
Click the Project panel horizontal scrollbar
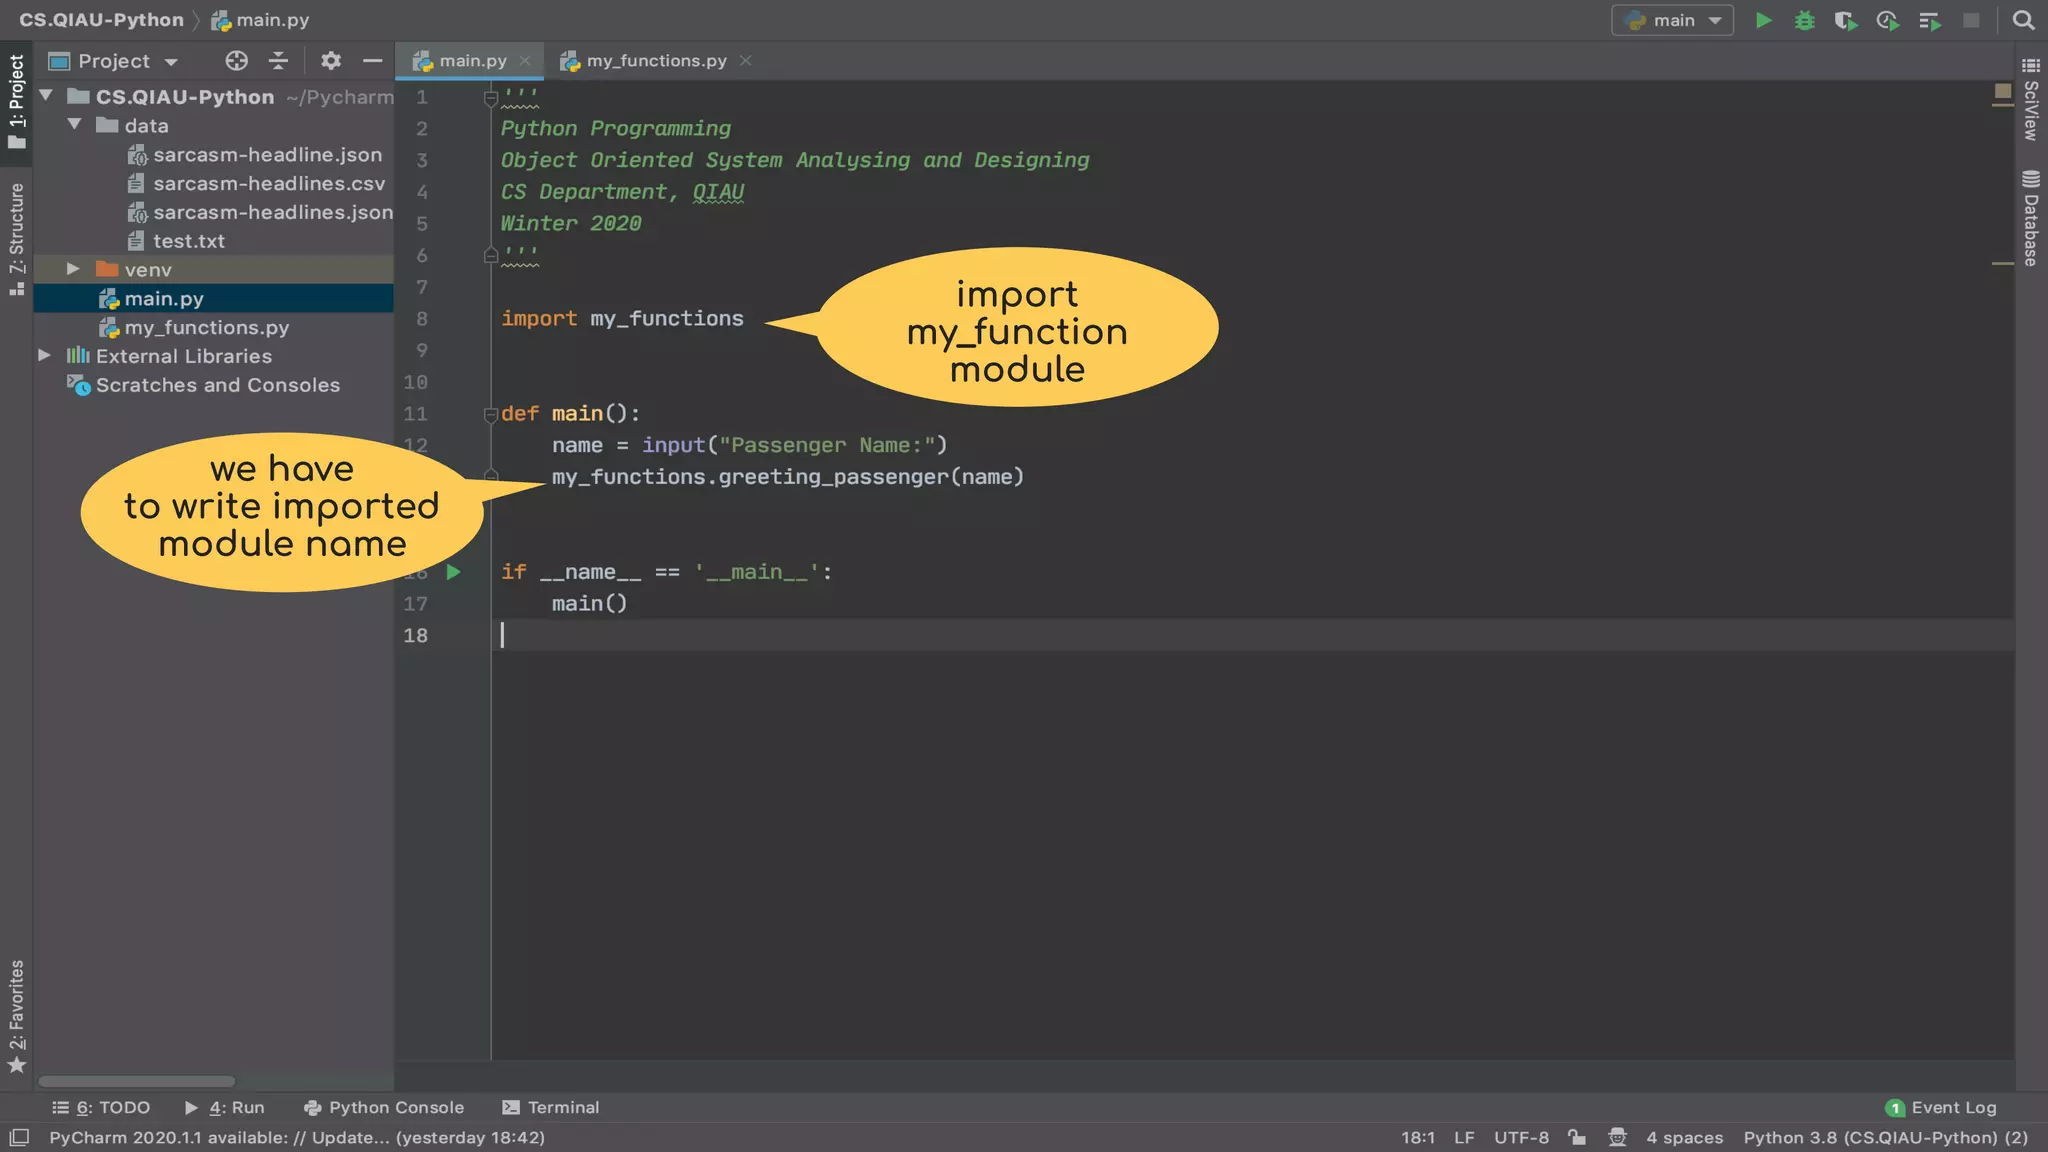(x=136, y=1081)
